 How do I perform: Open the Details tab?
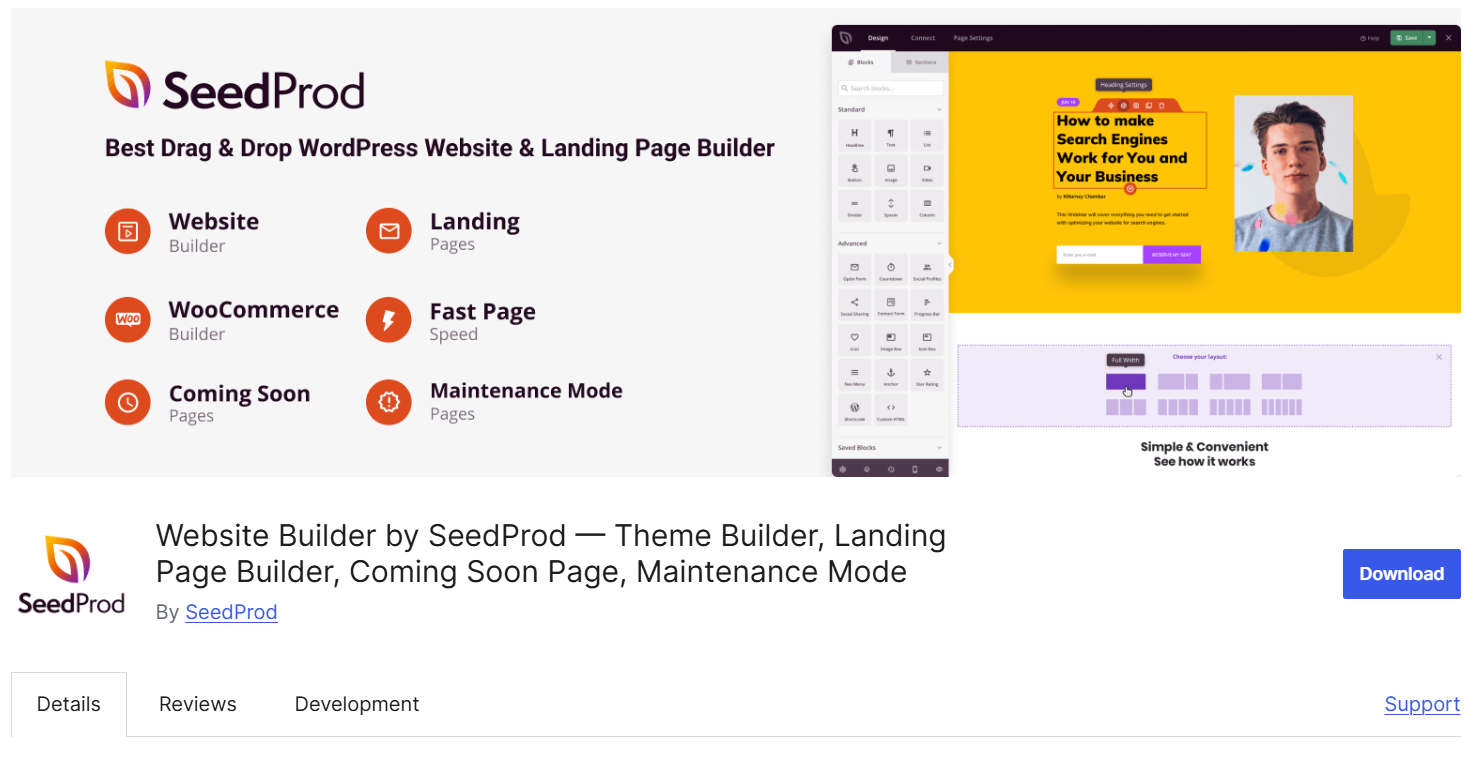(x=69, y=704)
